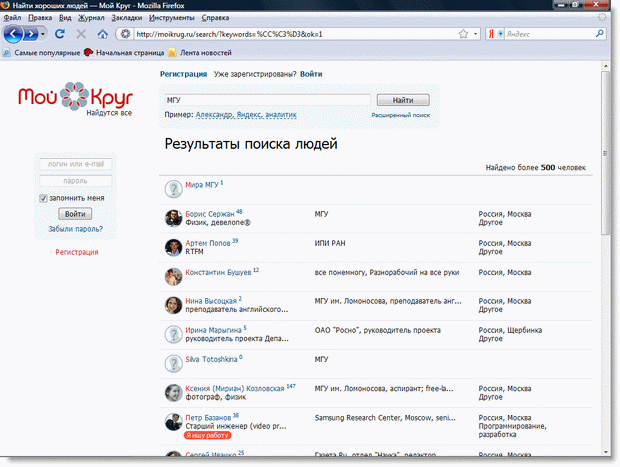Click the Я ищу работу badge
Image resolution: width=620 pixels, height=467 pixels.
click(208, 435)
